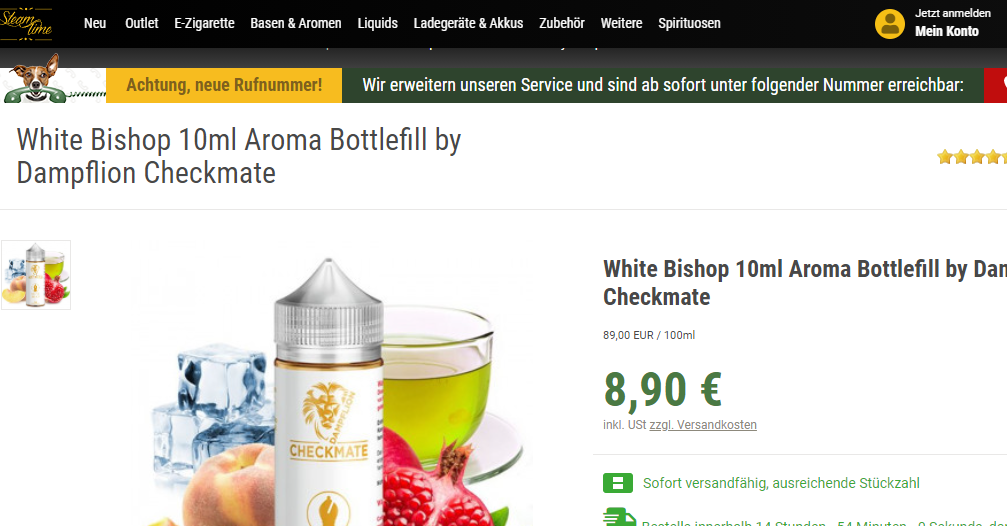This screenshot has height=526, width=1007.
Task: Open the zzgl. Versandkosten link
Action: point(703,425)
